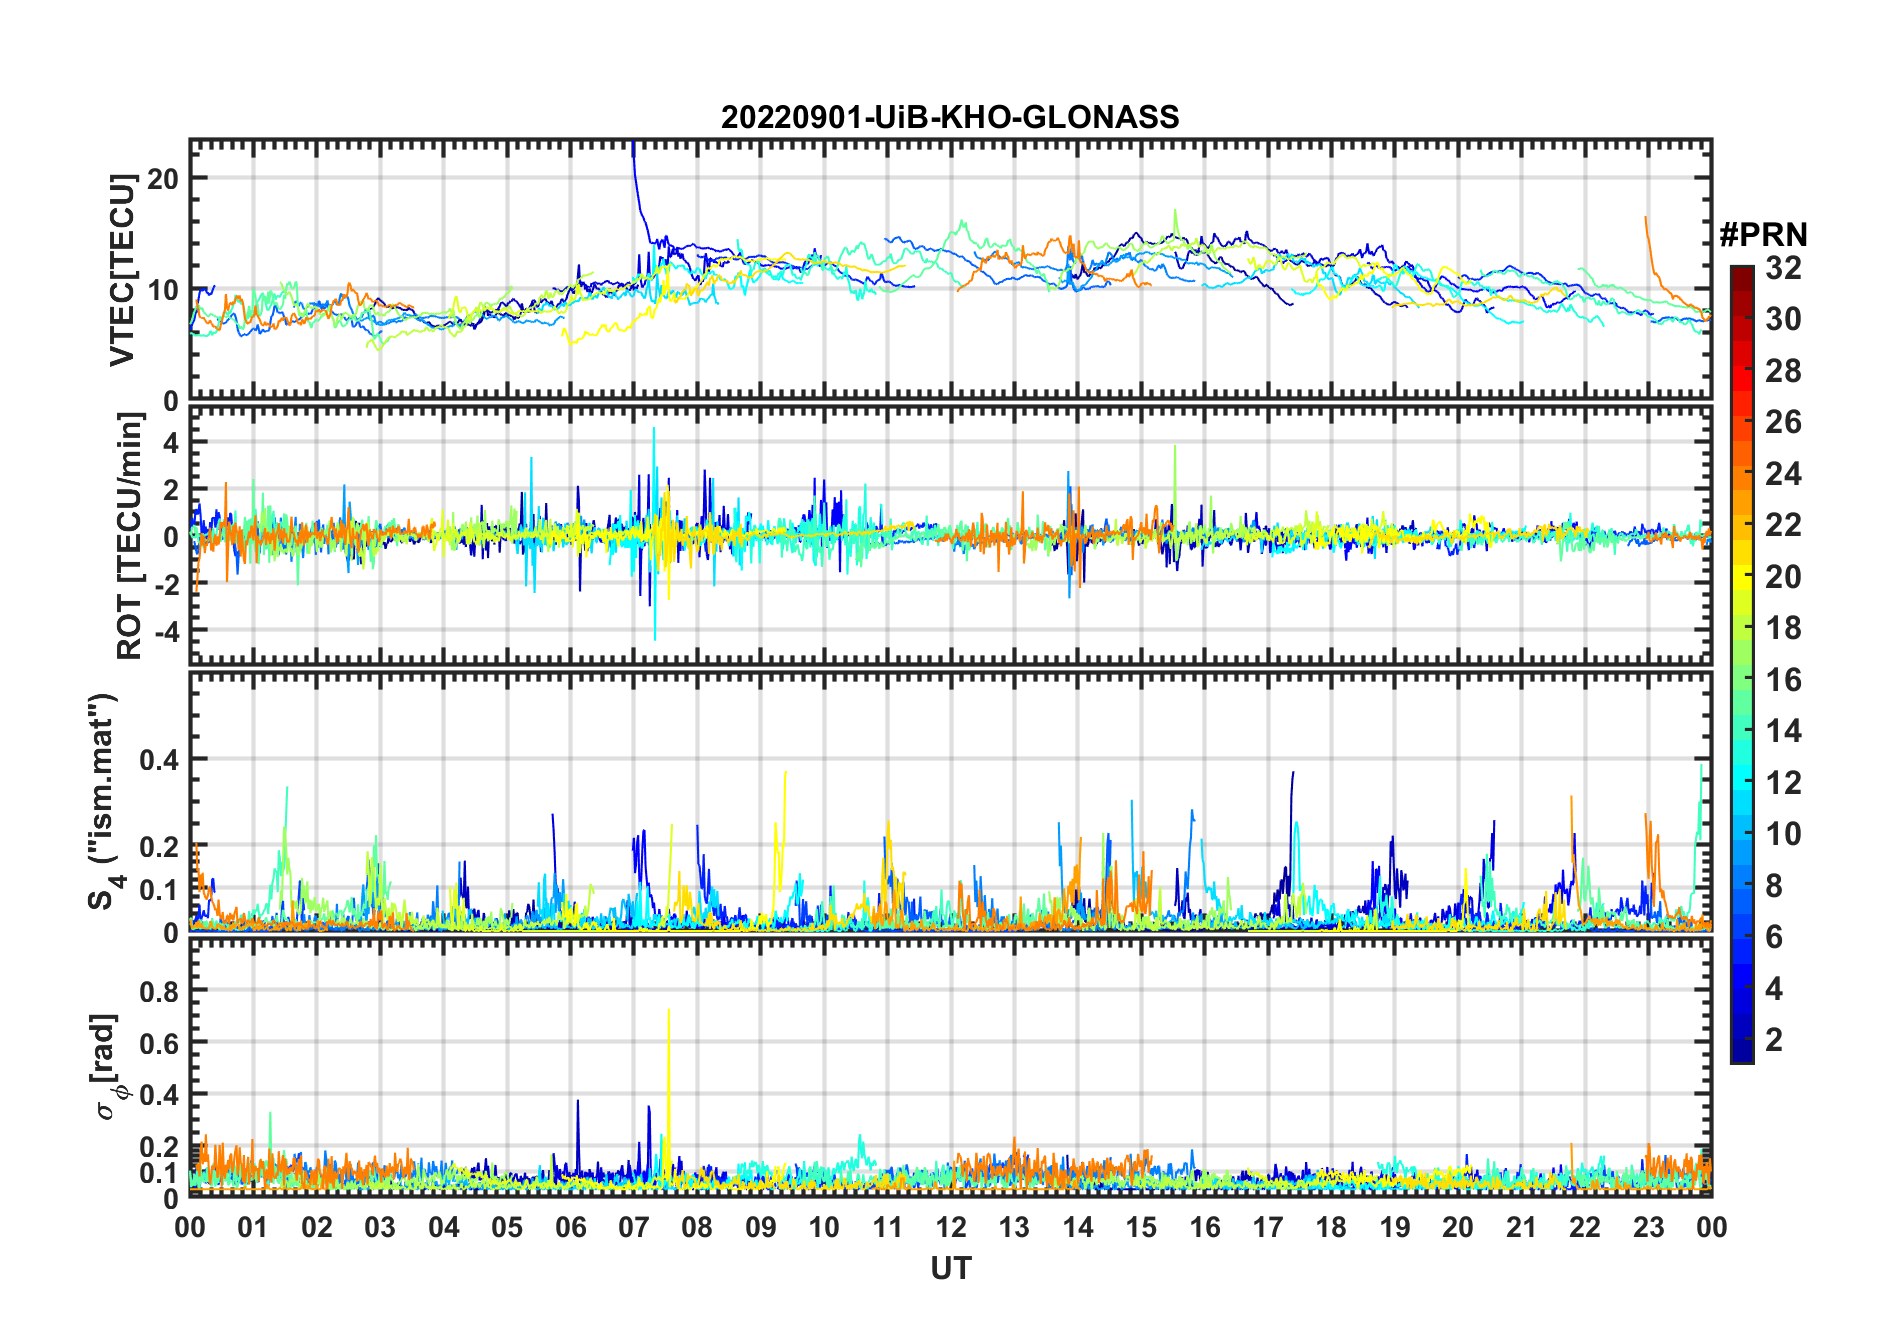Click x-axis hour label 17

pyautogui.click(x=1268, y=1228)
